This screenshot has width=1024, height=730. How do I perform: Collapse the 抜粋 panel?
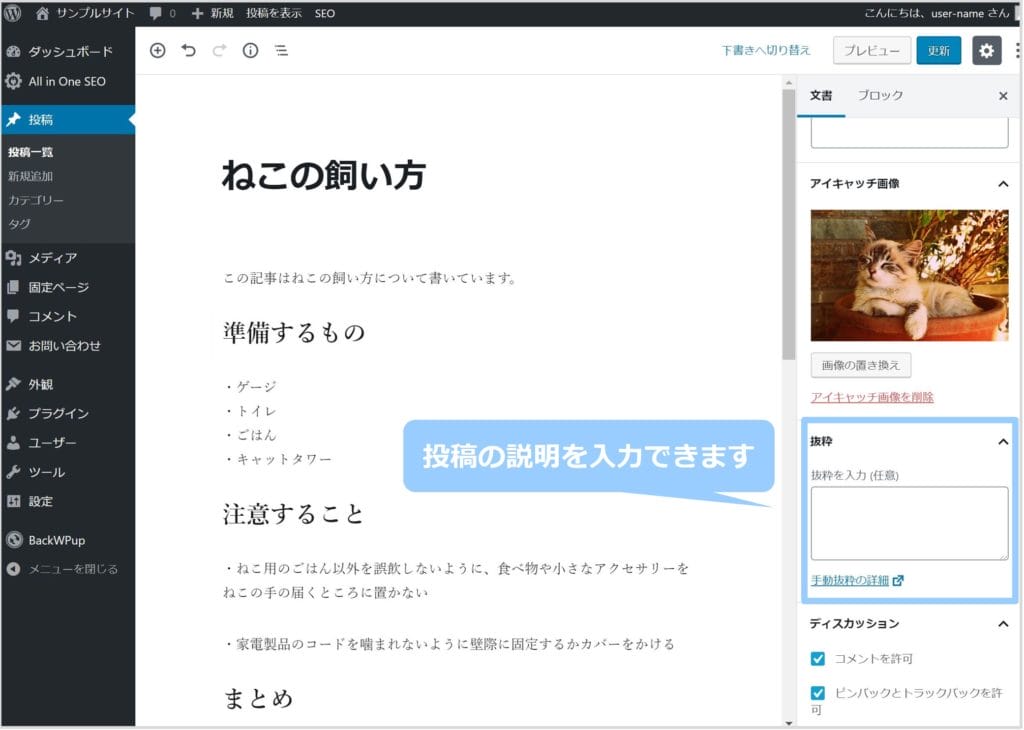[1003, 442]
